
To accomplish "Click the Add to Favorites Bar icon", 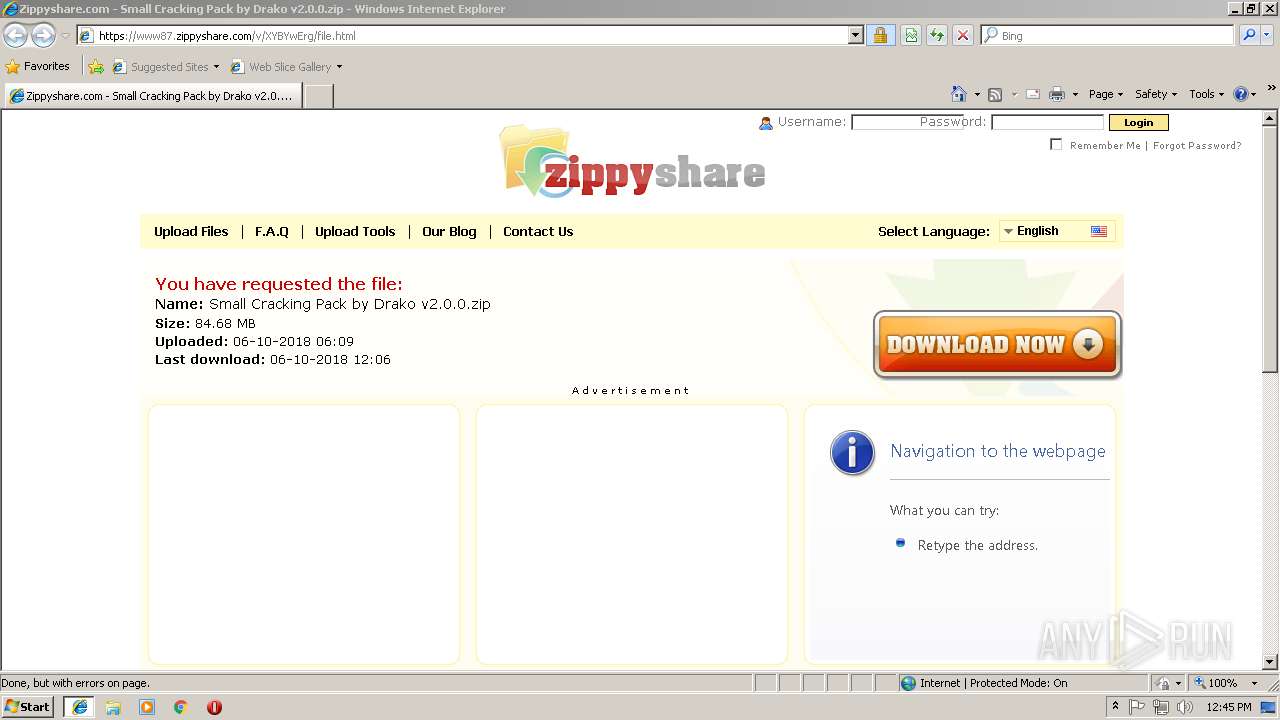I will (x=96, y=67).
